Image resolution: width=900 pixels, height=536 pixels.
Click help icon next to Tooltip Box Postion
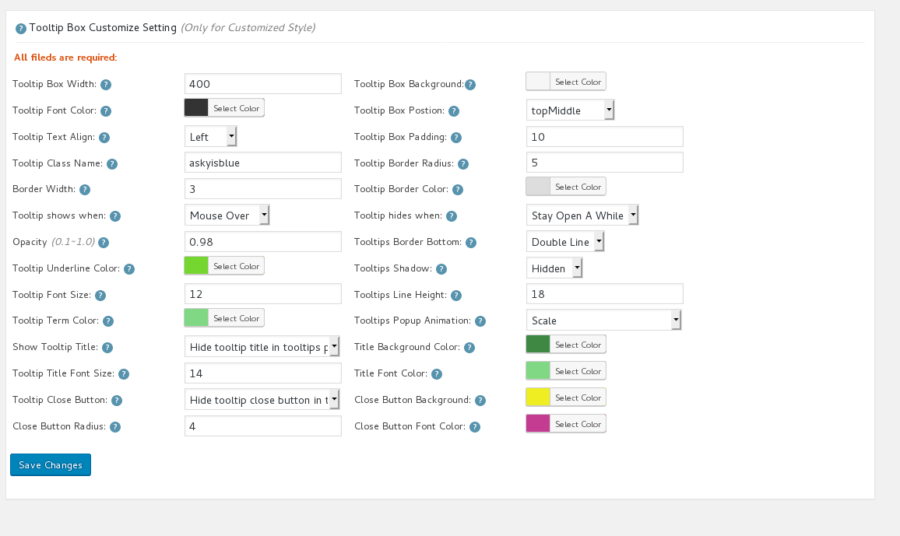[453, 111]
